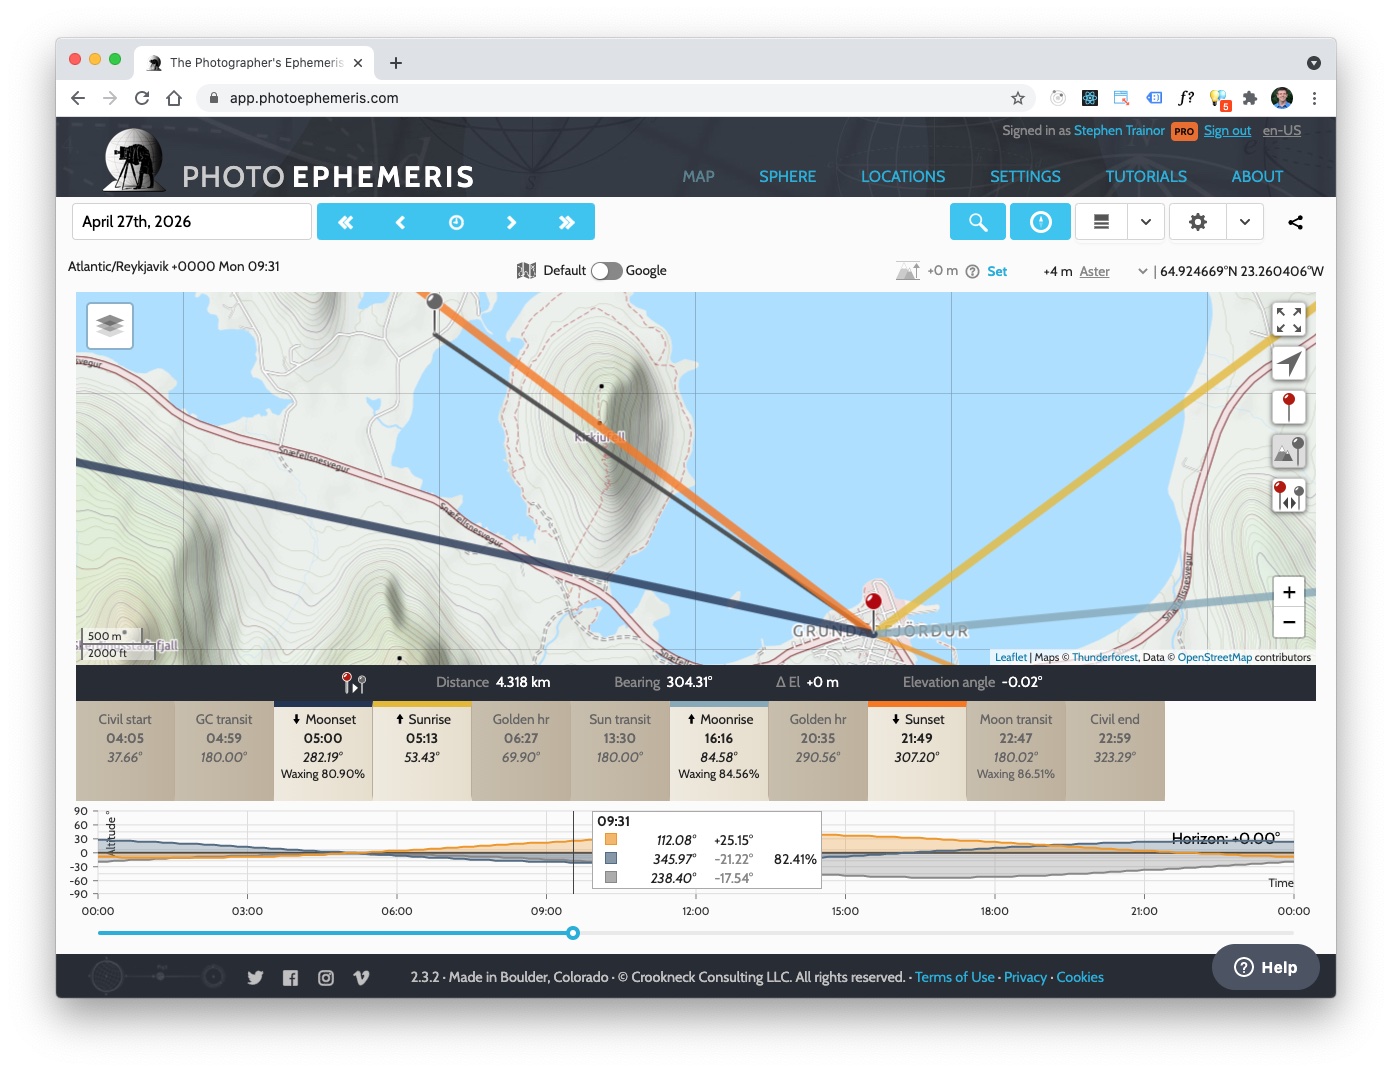Screen dimensions: 1392x1072
Task: Click the locate-me arrow icon on map
Action: [1289, 364]
